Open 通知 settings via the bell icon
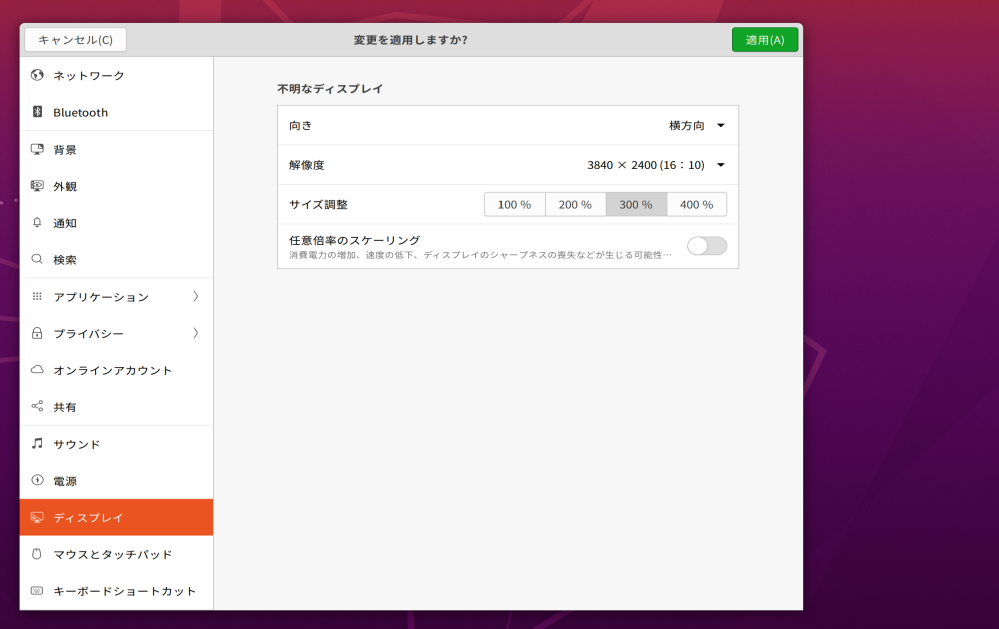Viewport: 999px width, 629px height. pyautogui.click(x=37, y=223)
